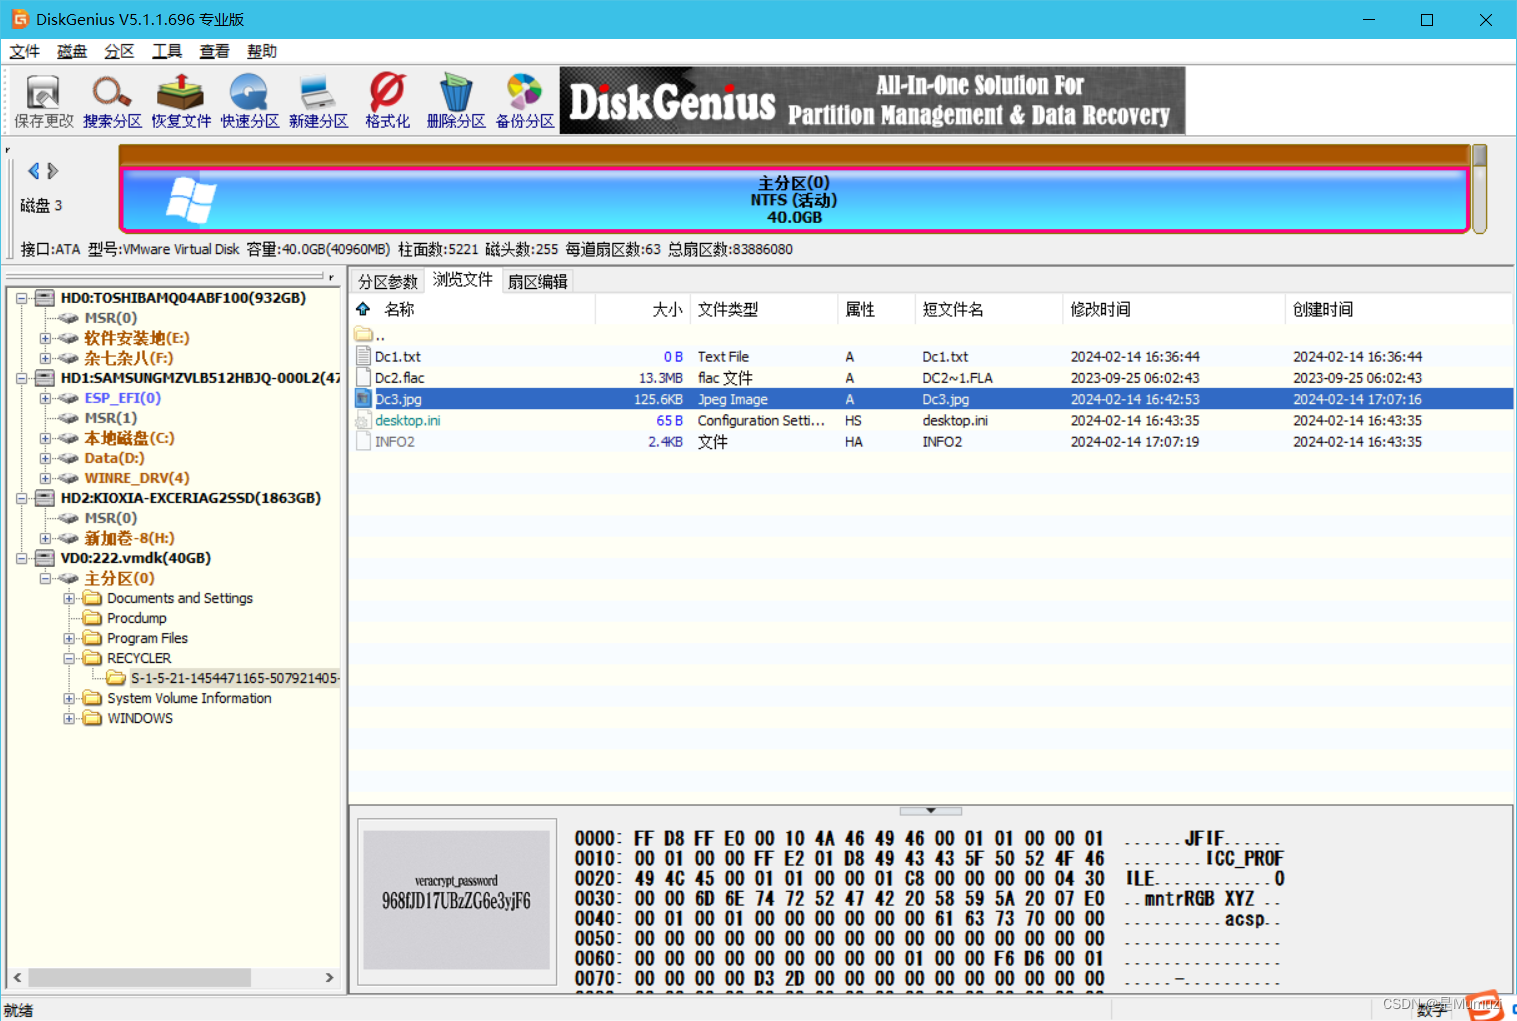Select the desktop.ini file entry
The height and width of the screenshot is (1021, 1517).
tap(409, 420)
